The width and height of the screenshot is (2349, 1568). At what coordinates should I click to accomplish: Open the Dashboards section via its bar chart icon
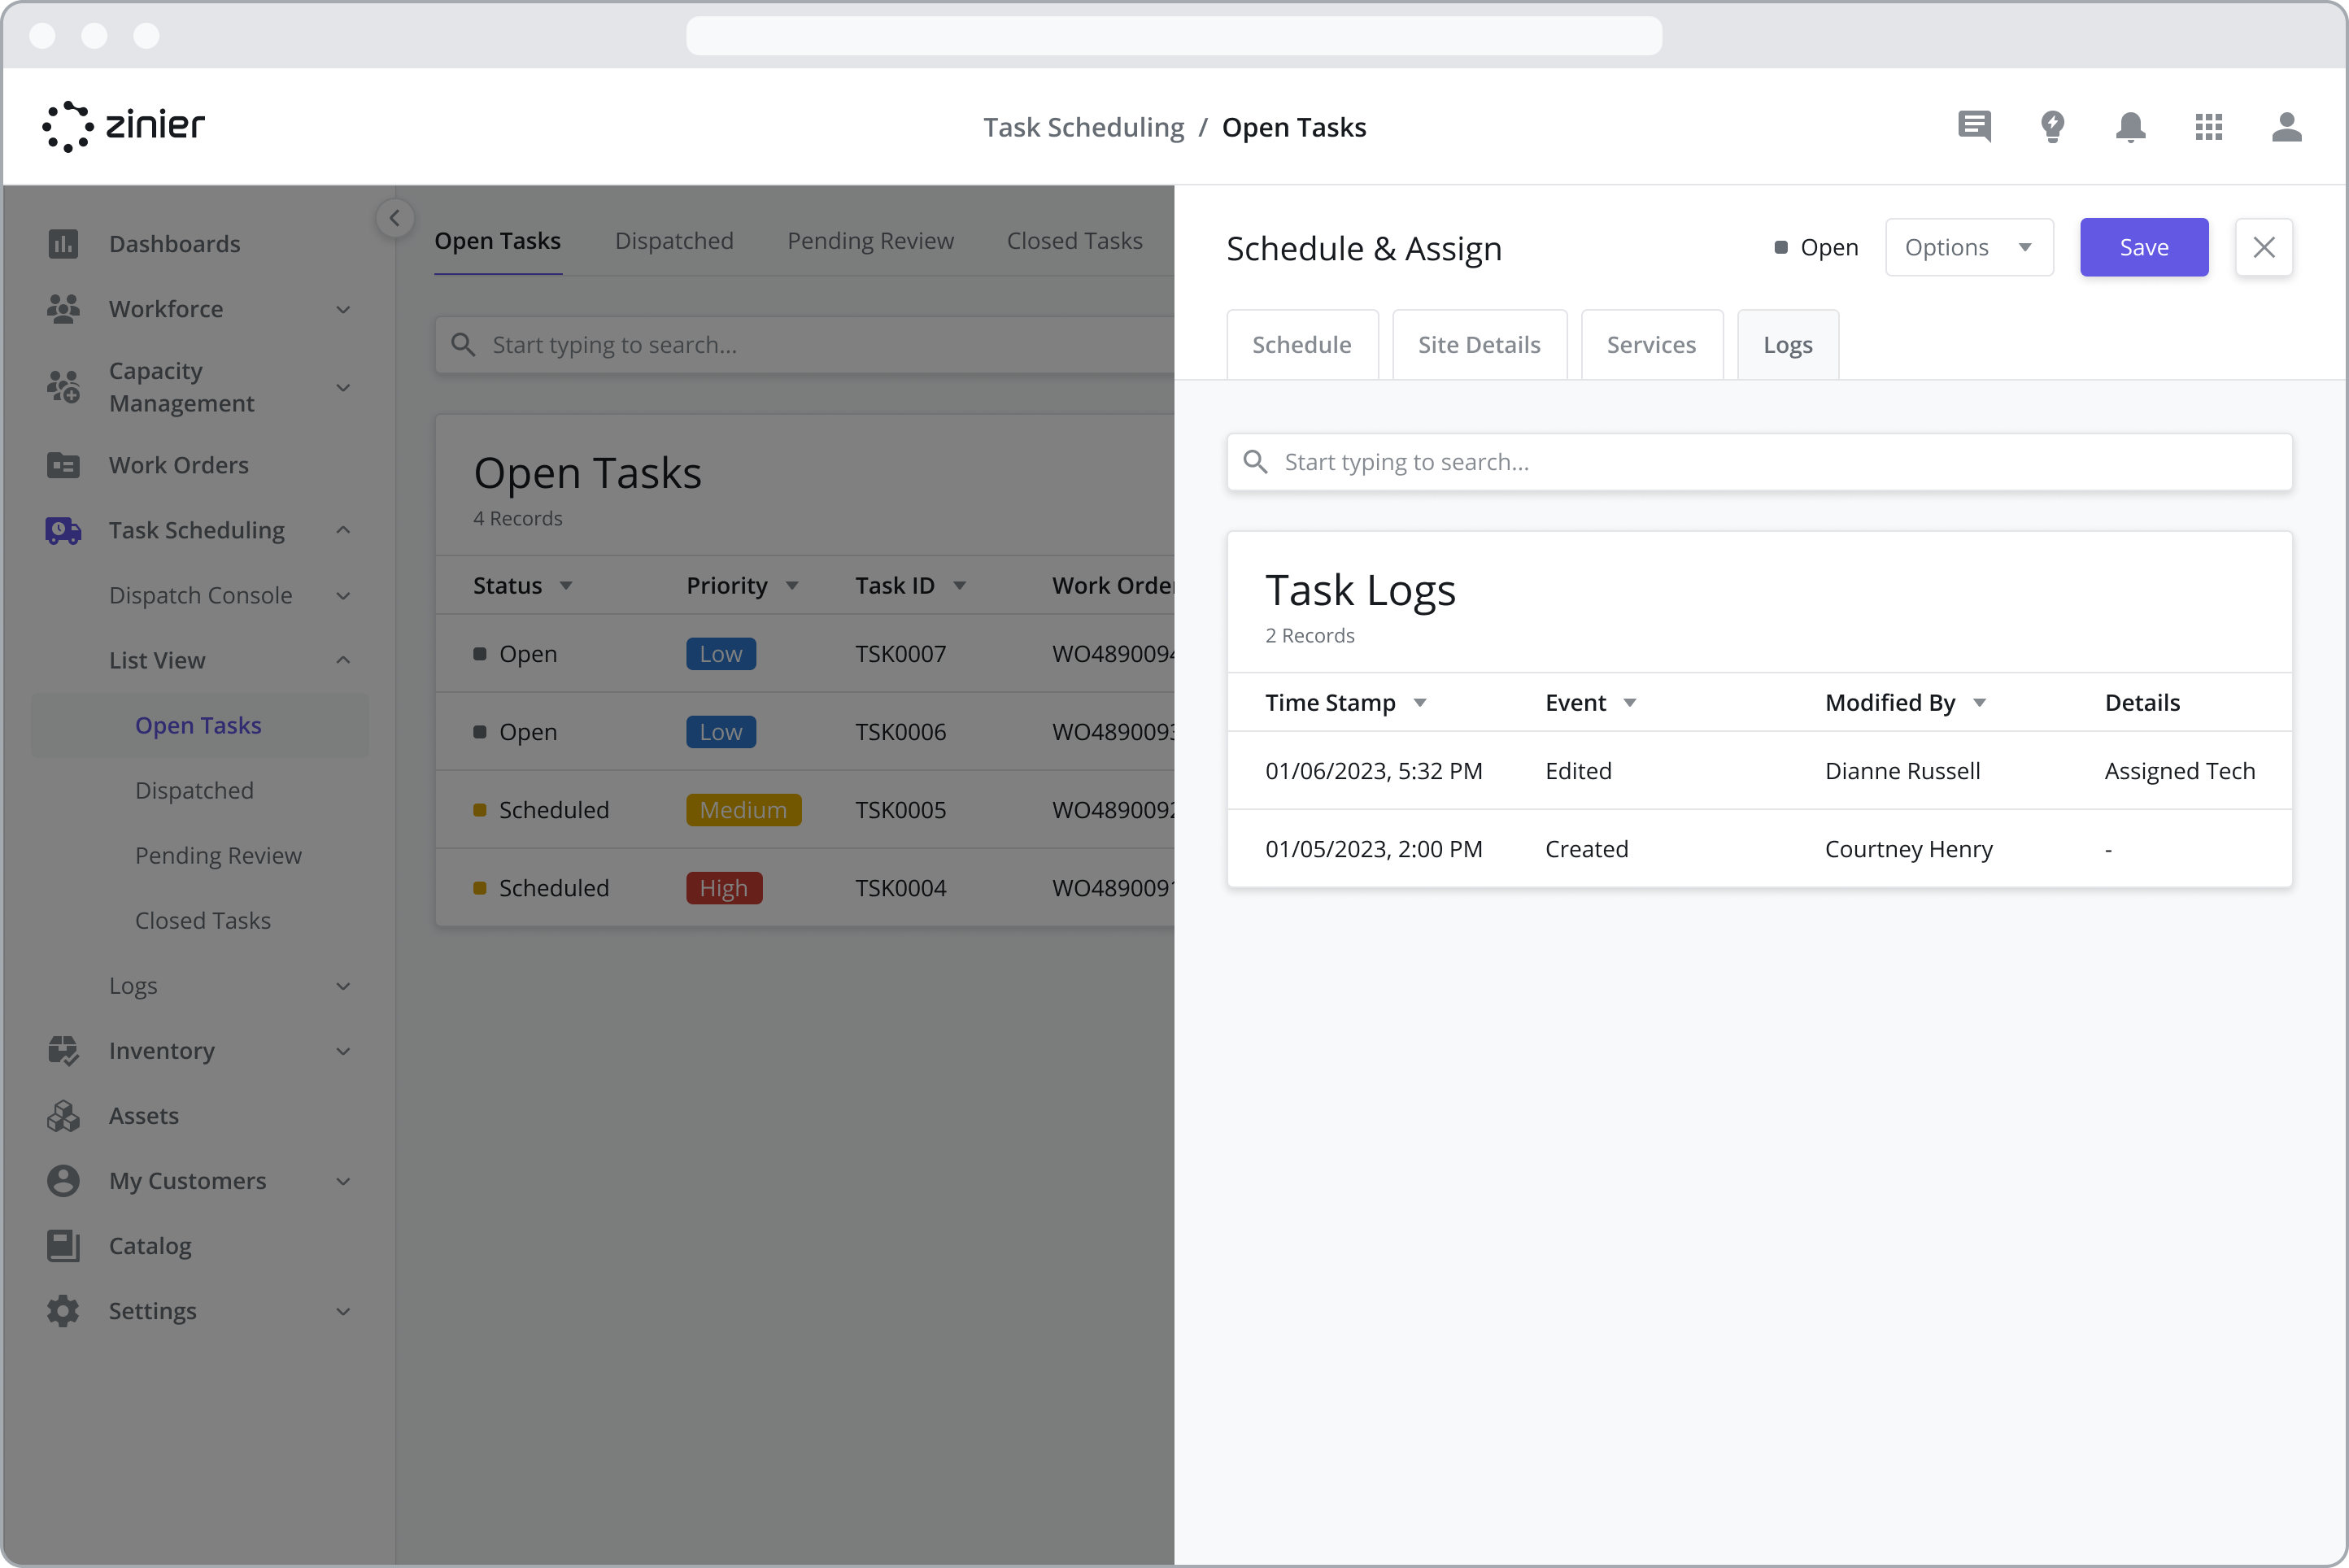[63, 243]
